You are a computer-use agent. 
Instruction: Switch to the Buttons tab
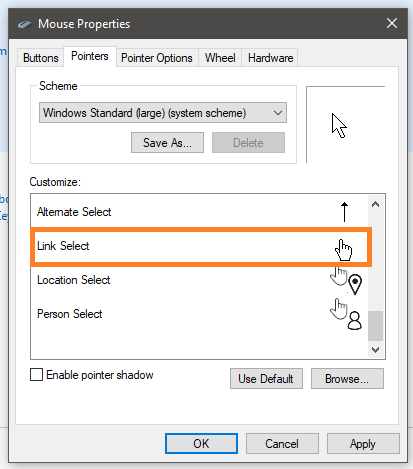pos(41,58)
